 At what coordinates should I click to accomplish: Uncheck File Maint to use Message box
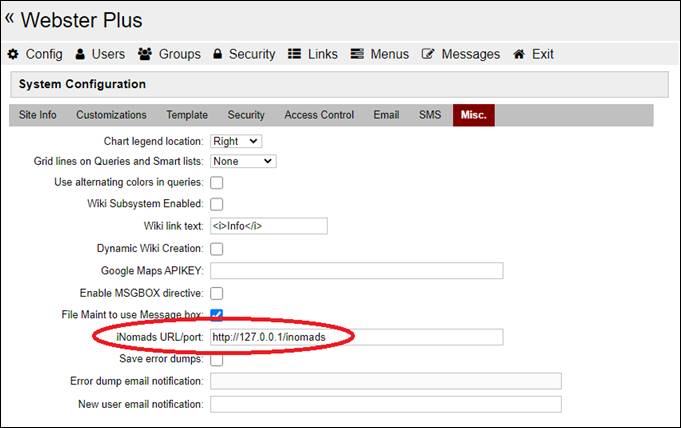[x=217, y=315]
